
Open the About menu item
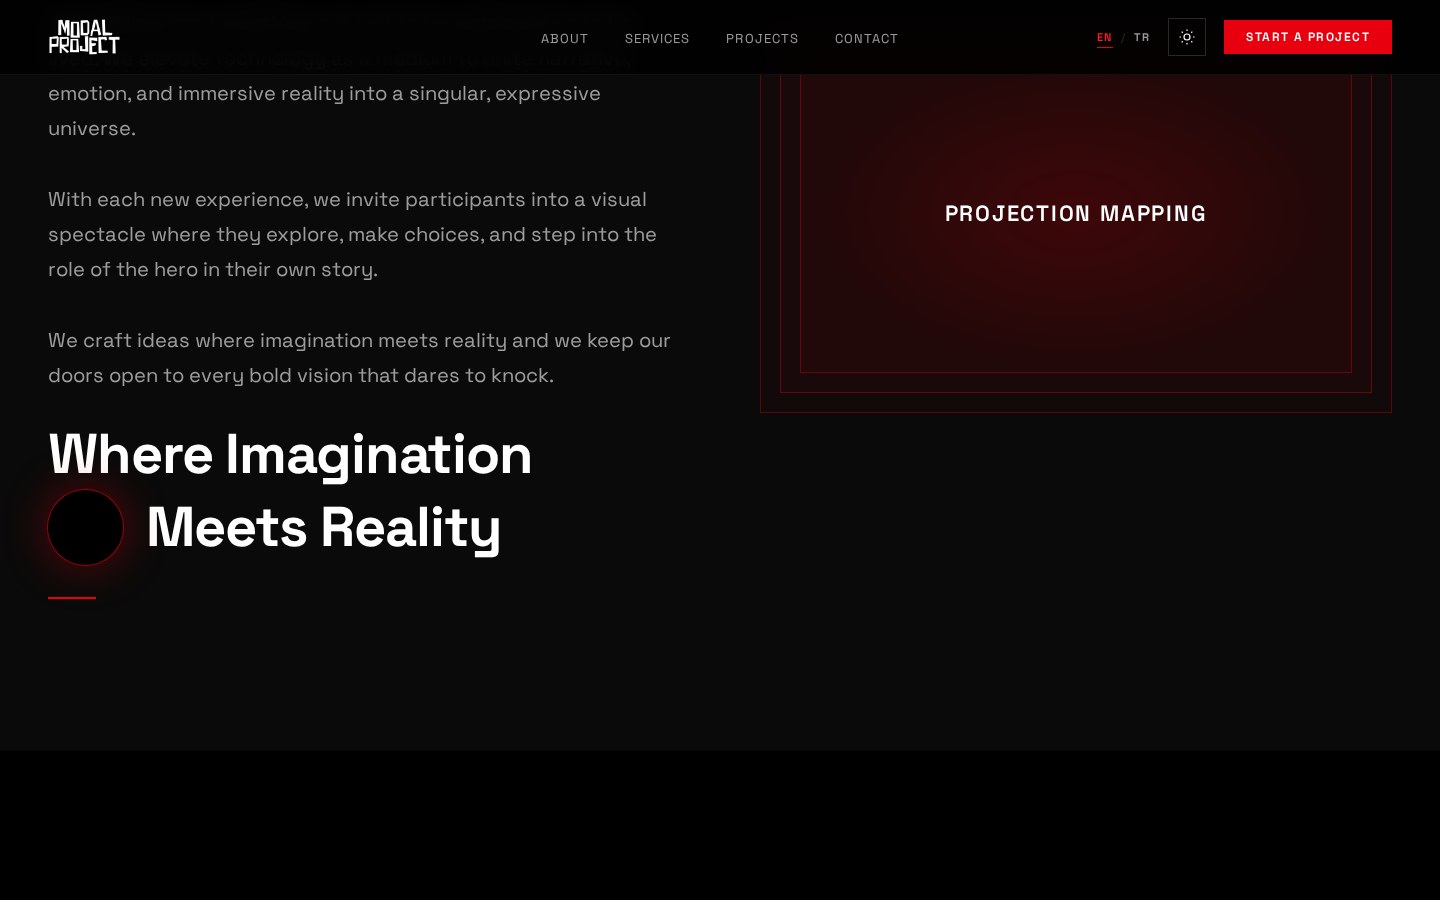tap(565, 38)
